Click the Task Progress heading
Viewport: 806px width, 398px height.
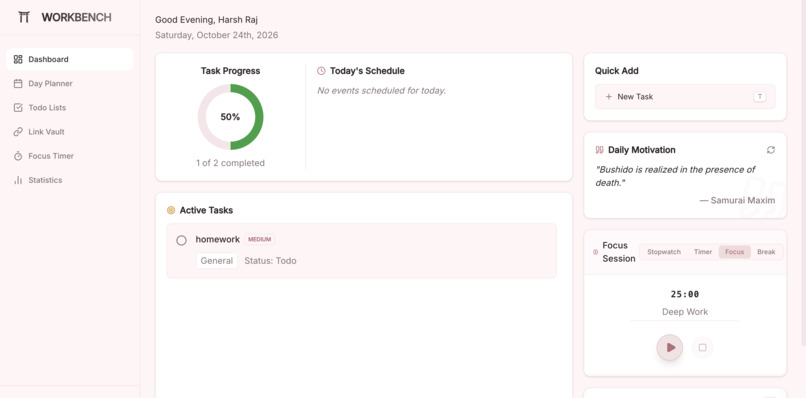click(230, 71)
